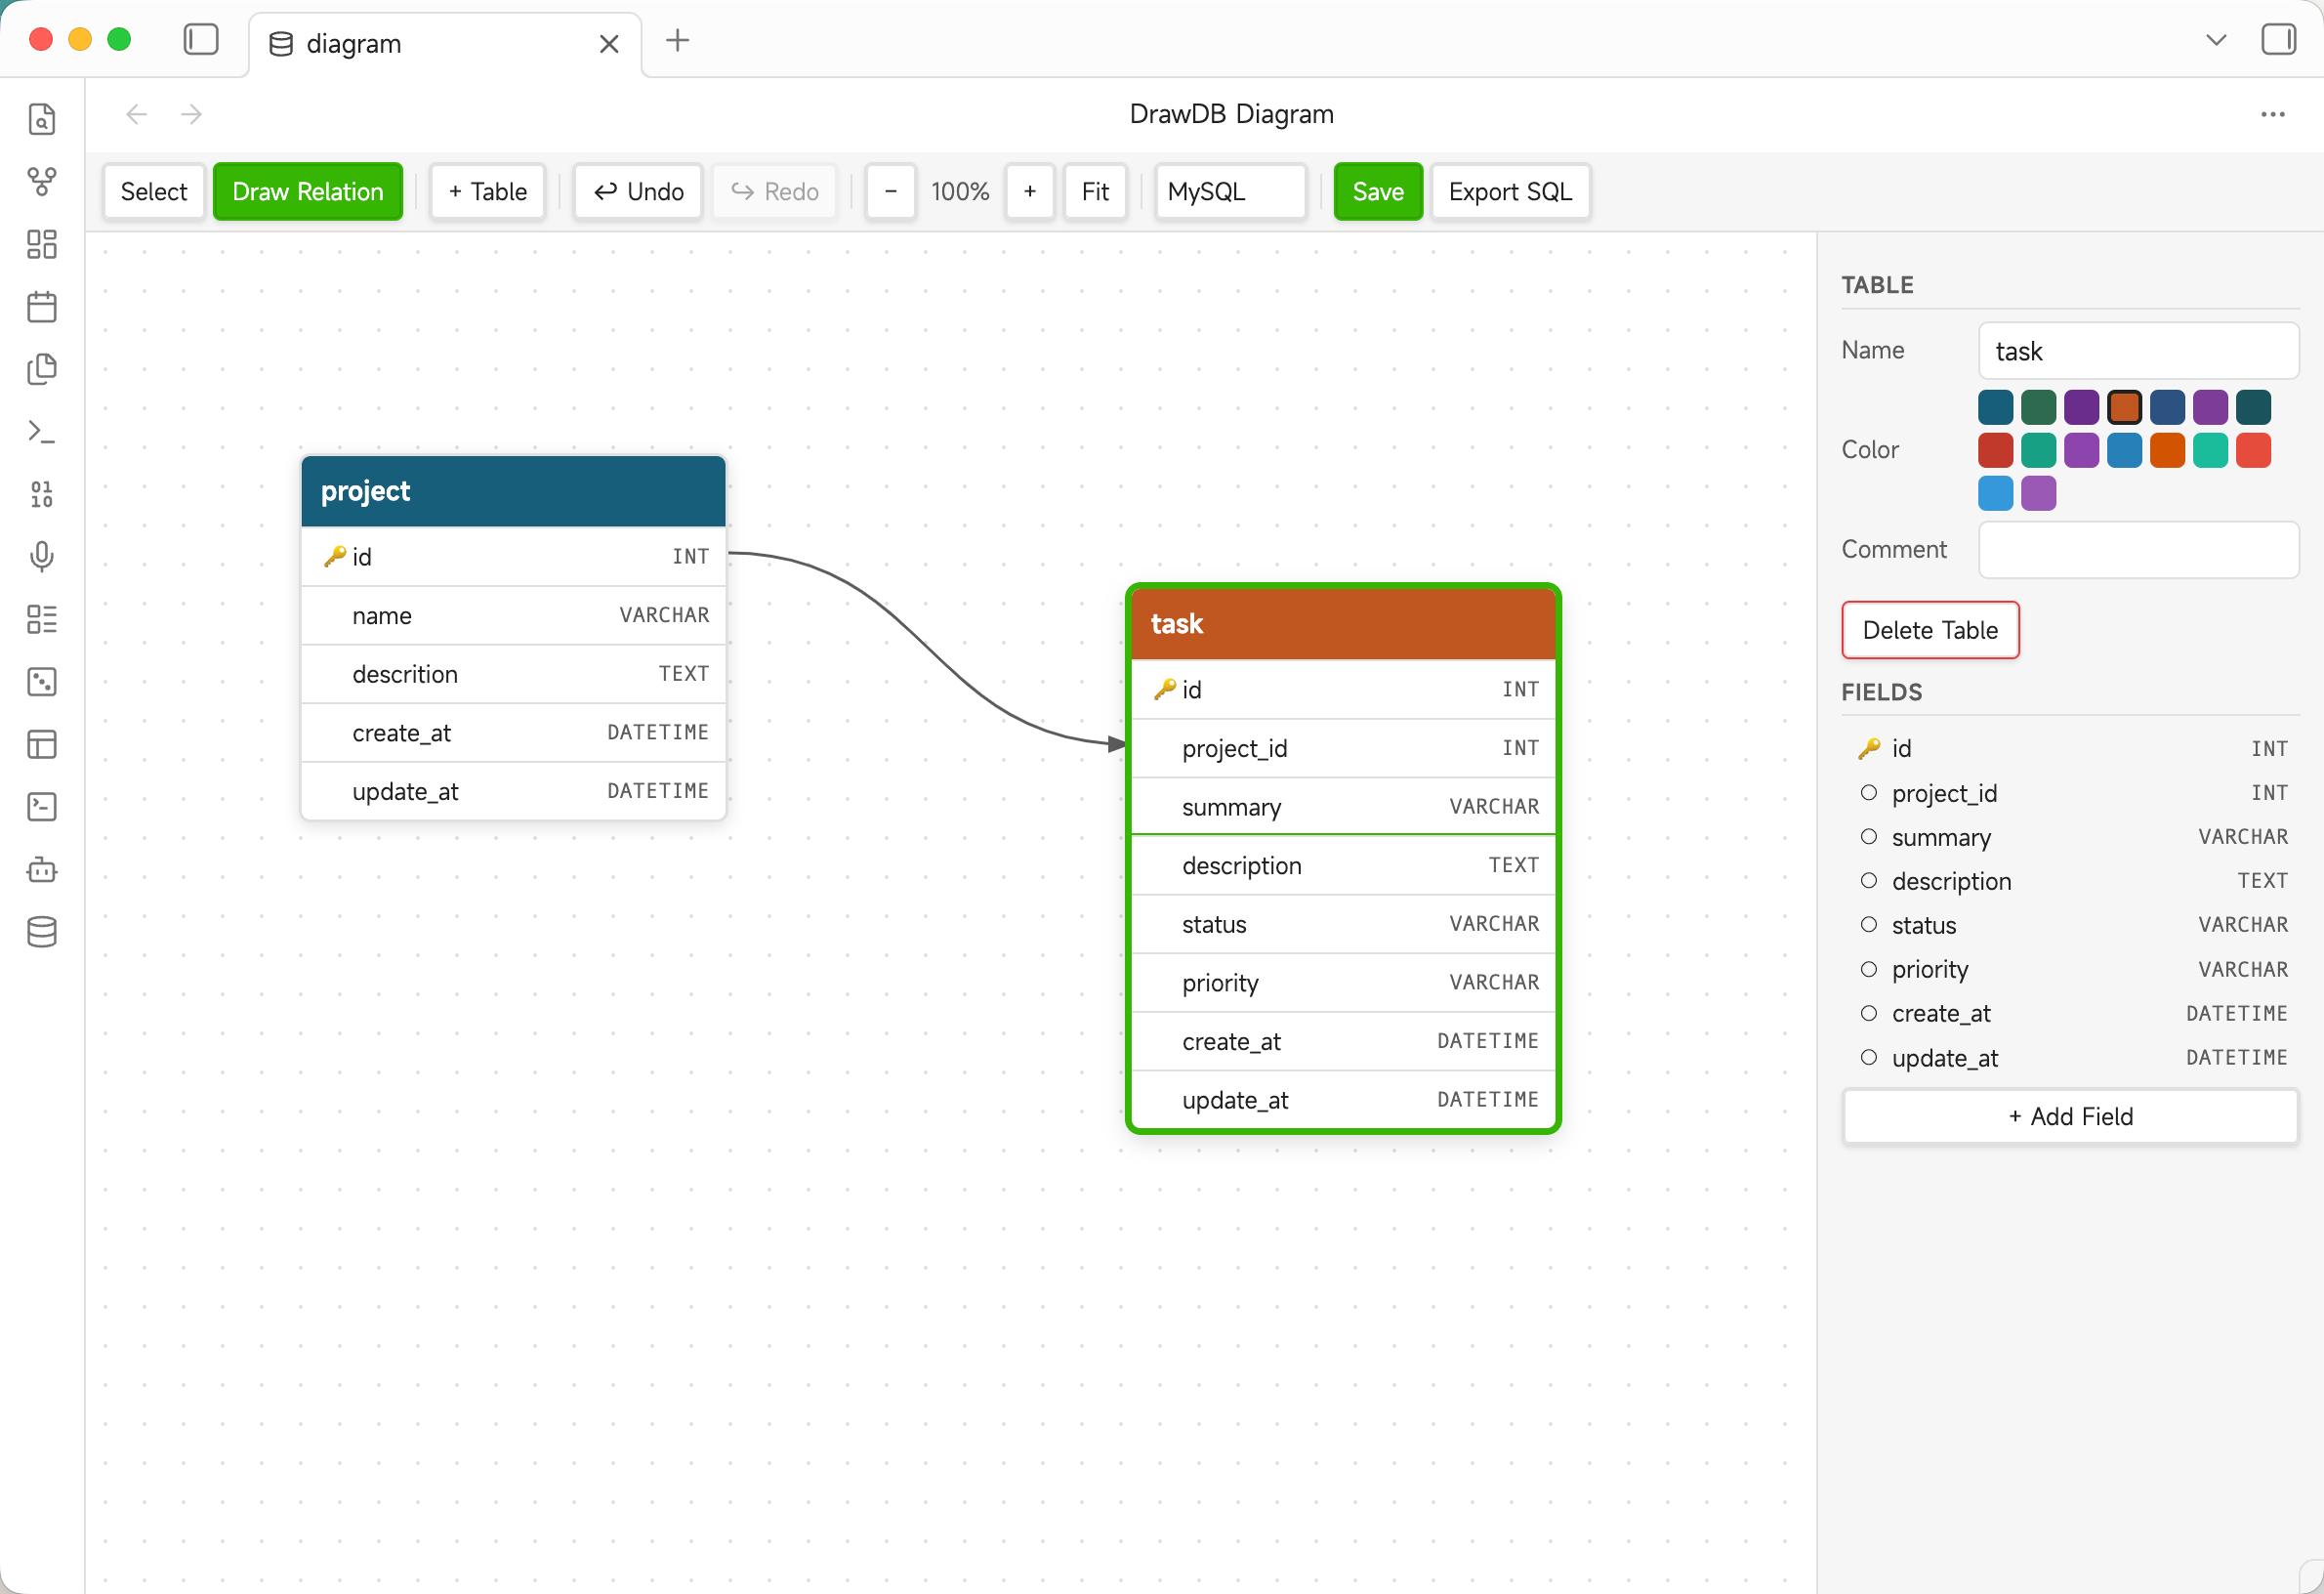Select status field radio in FIELDS list
This screenshot has width=2324, height=1594.
(x=1868, y=925)
